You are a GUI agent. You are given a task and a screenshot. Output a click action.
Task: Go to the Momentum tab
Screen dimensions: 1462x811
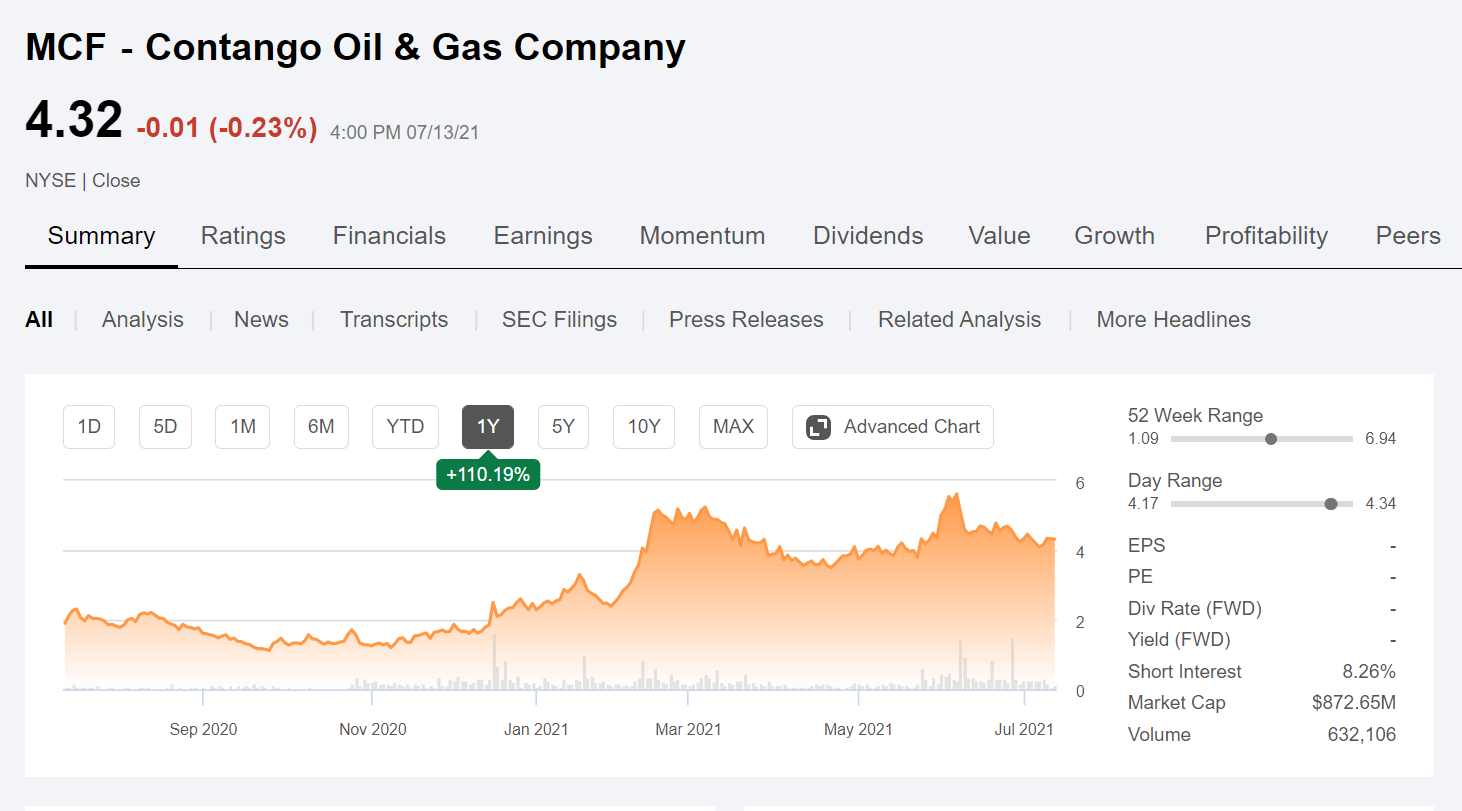coord(702,236)
